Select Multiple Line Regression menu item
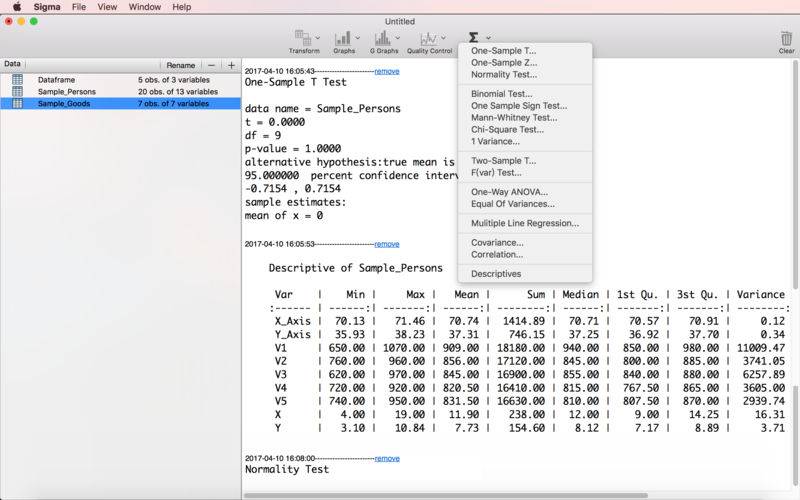The width and height of the screenshot is (800, 500). click(x=525, y=223)
